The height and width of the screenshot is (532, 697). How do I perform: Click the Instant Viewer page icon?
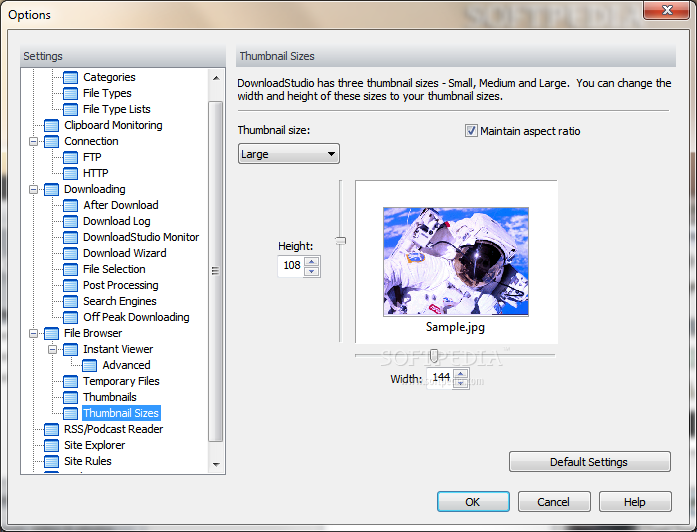click(70, 349)
